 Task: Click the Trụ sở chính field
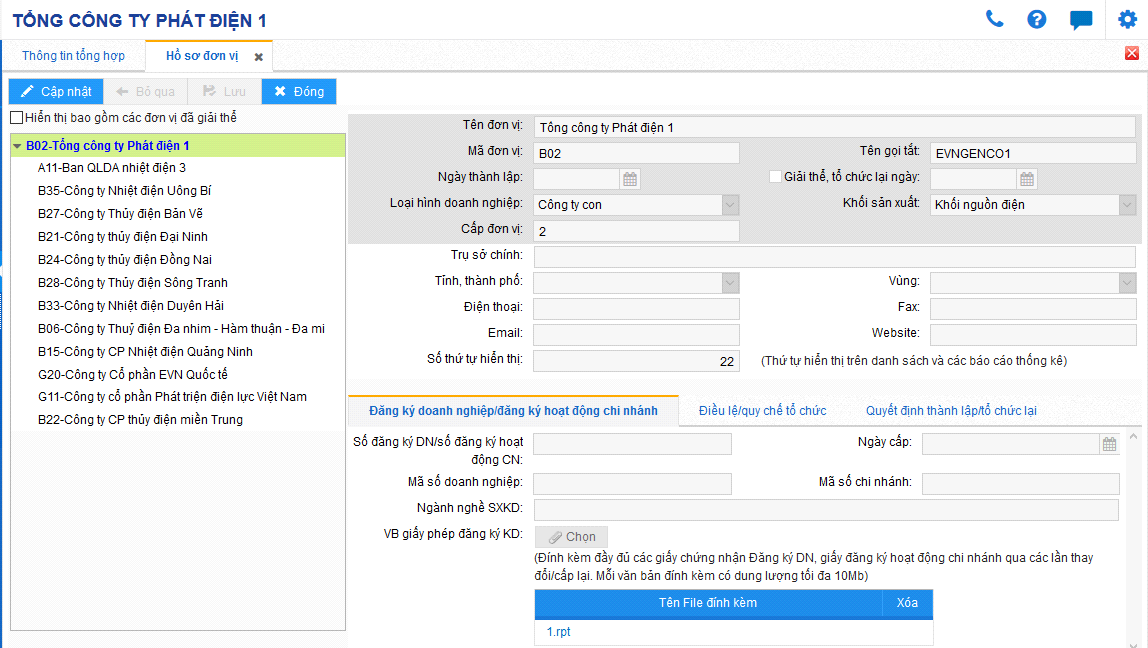(835, 257)
